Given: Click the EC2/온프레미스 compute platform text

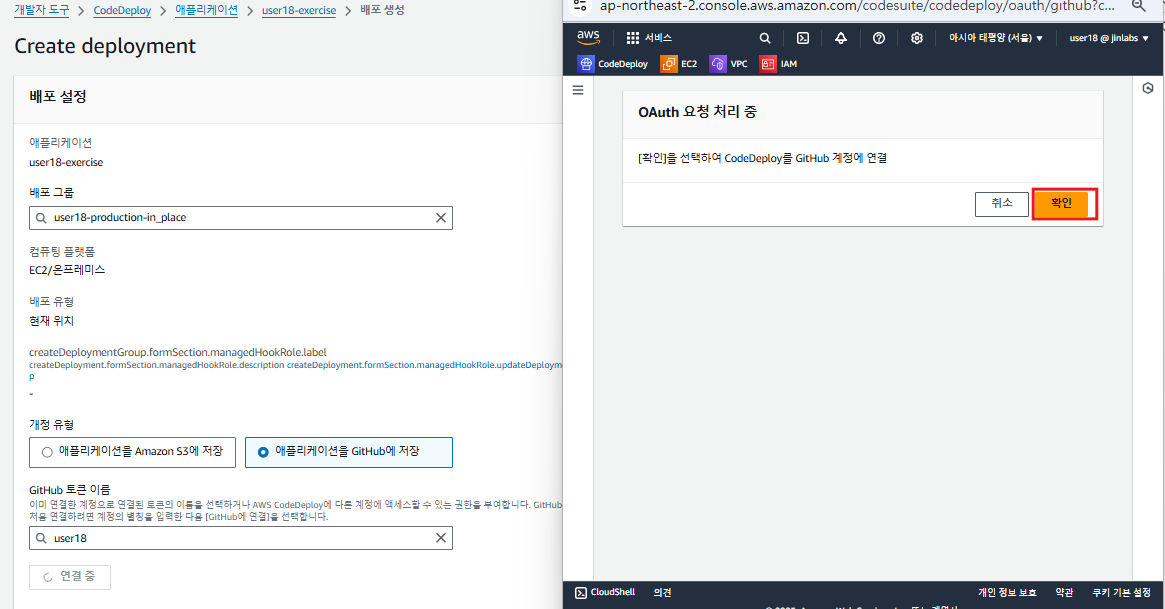Looking at the screenshot, I should 67,270.
